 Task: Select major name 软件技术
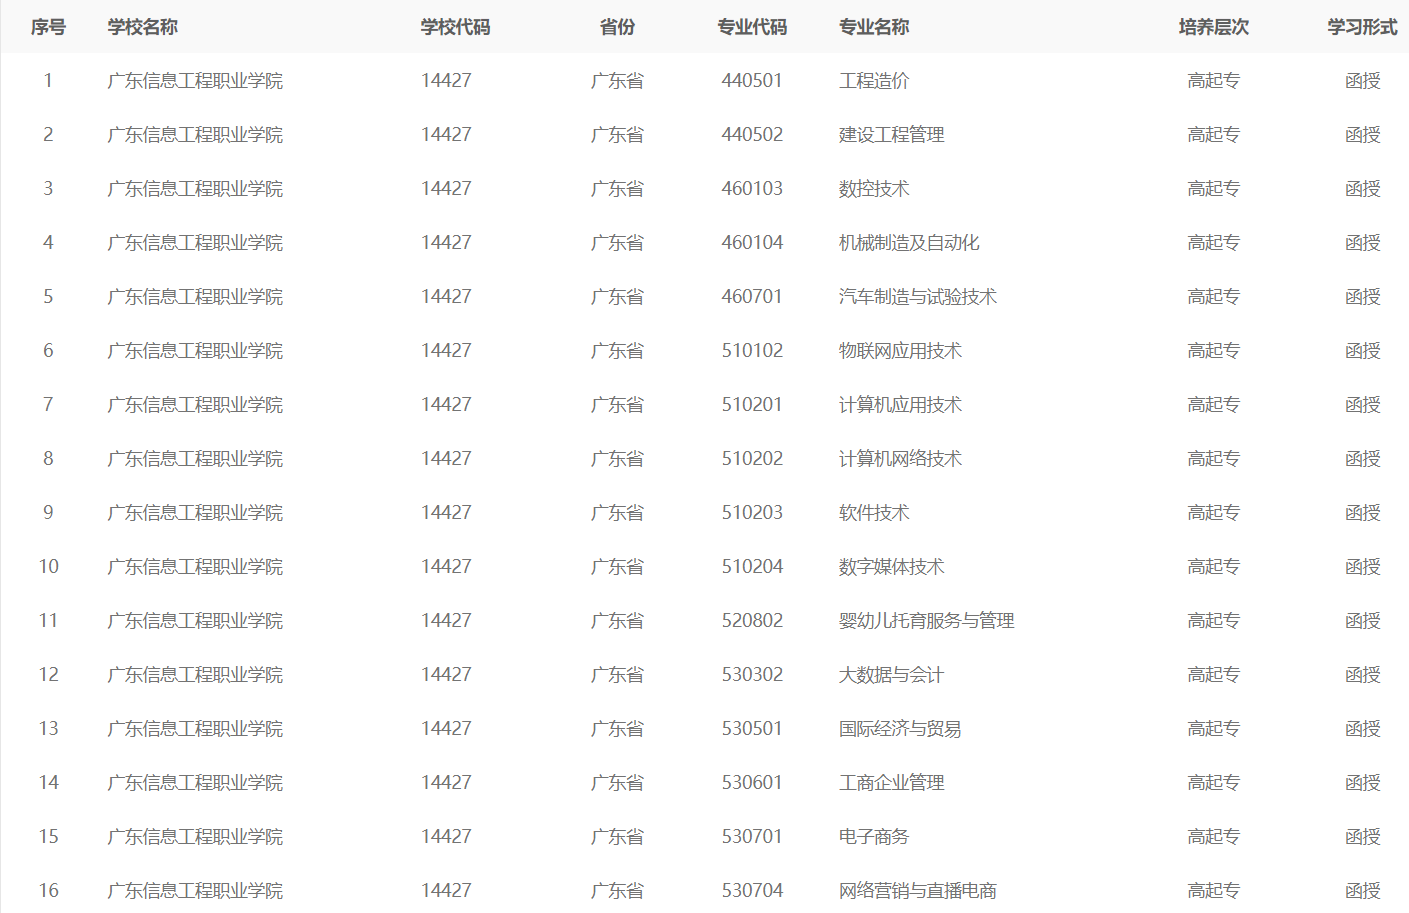coord(874,513)
